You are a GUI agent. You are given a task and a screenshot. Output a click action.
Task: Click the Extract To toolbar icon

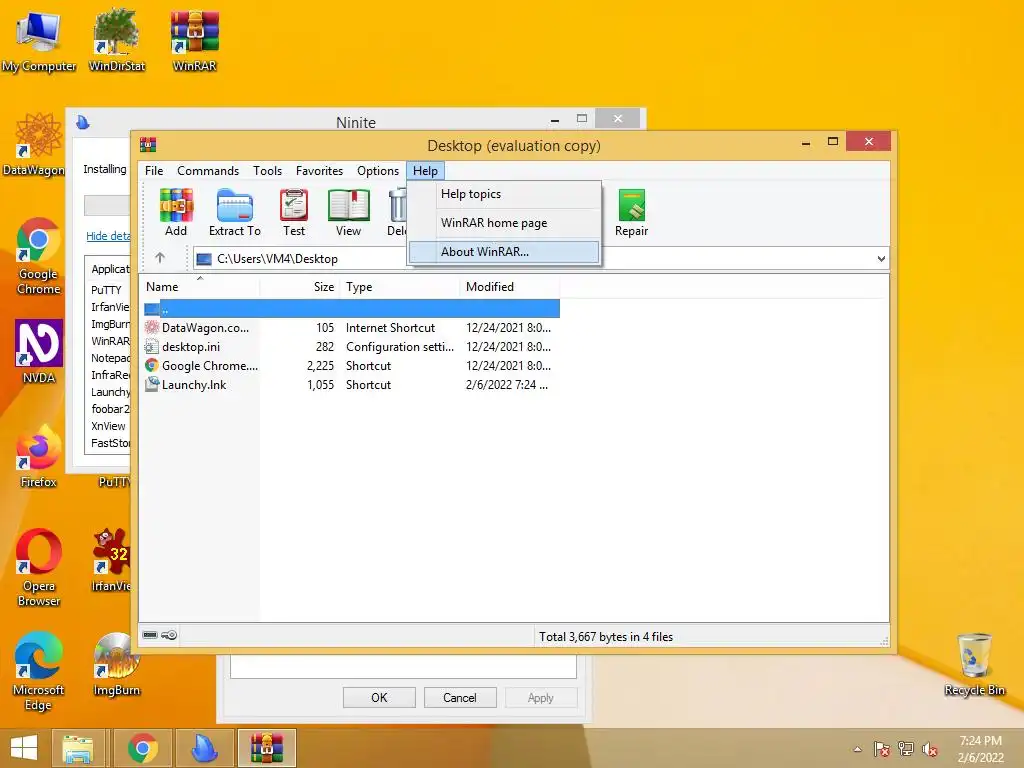234,212
